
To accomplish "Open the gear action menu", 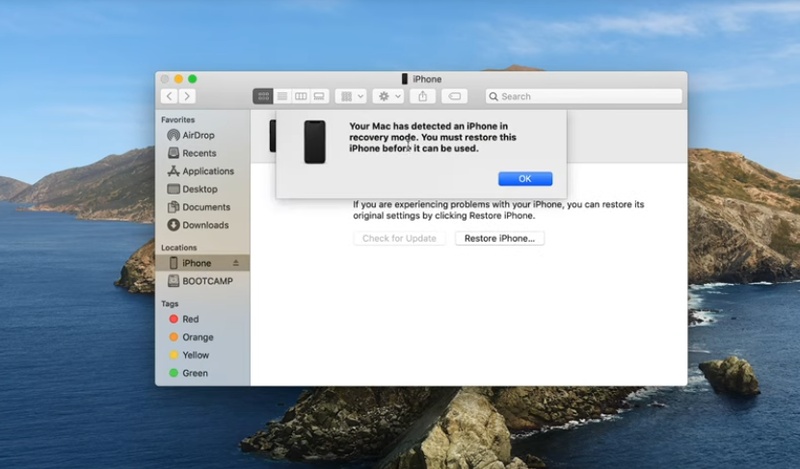I will pyautogui.click(x=389, y=96).
